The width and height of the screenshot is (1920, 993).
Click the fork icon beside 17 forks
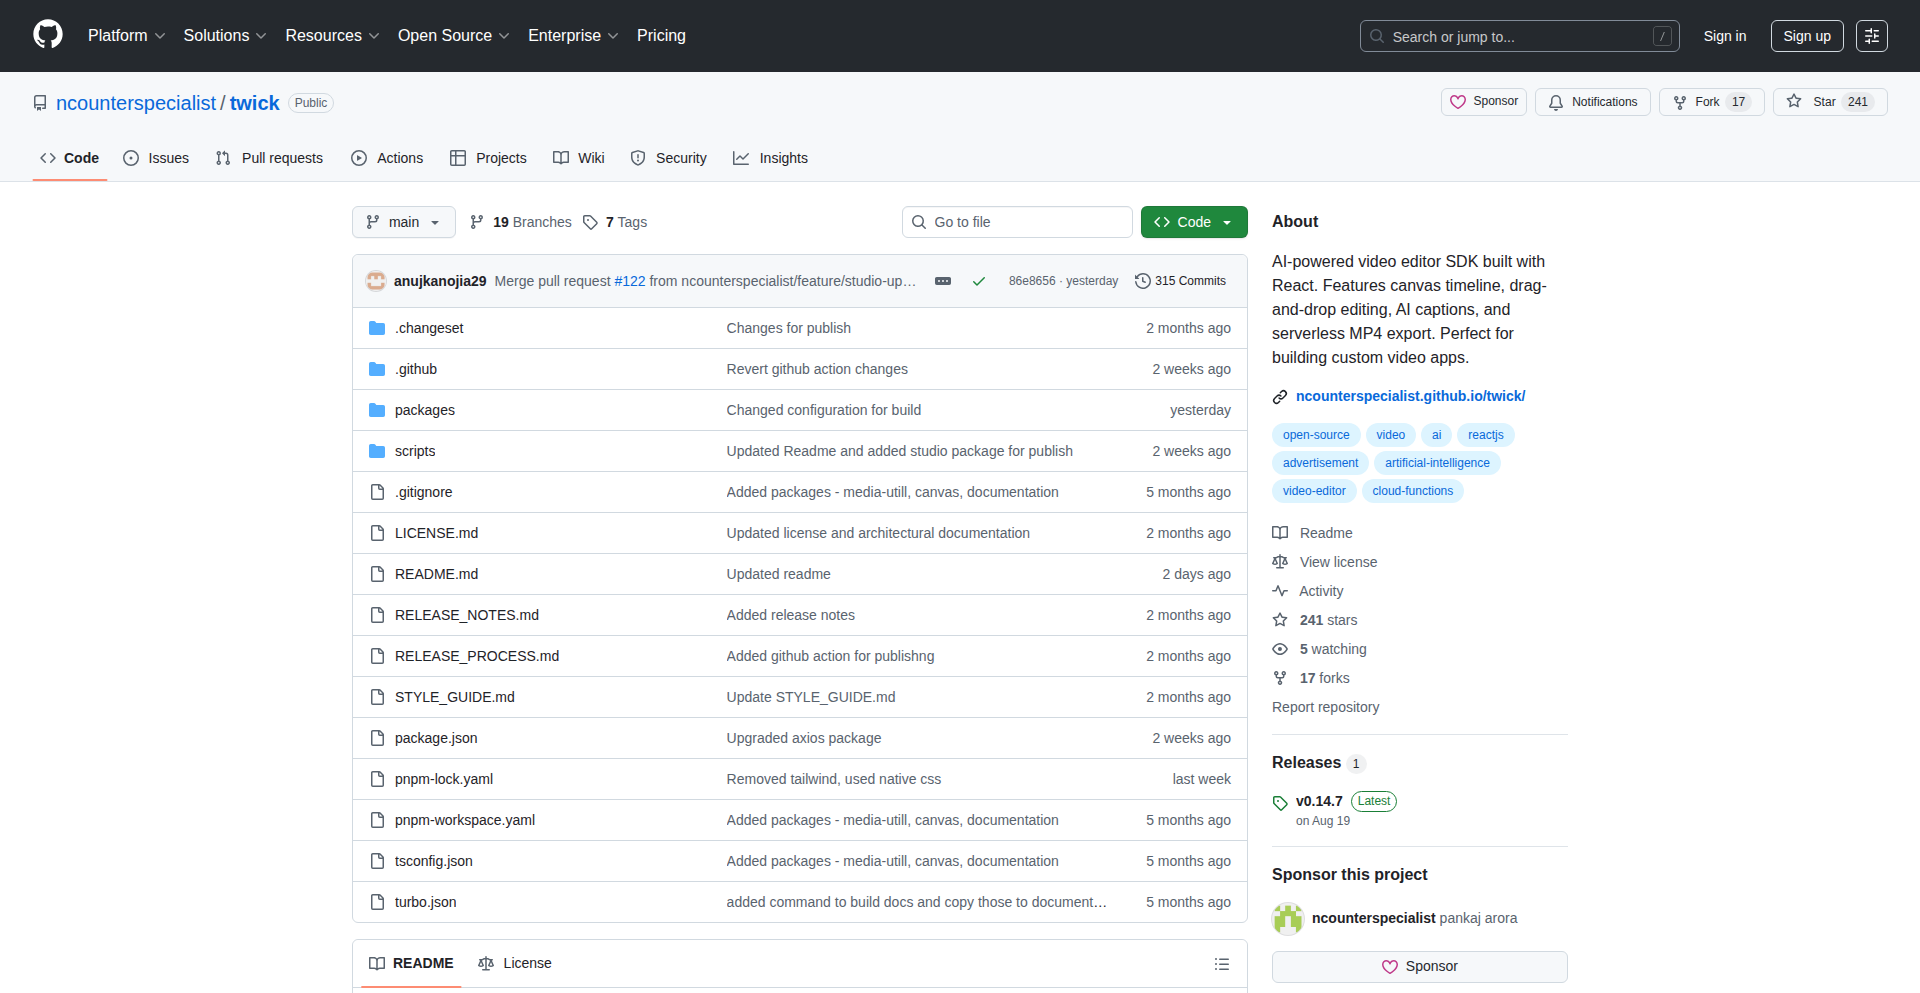(x=1280, y=678)
